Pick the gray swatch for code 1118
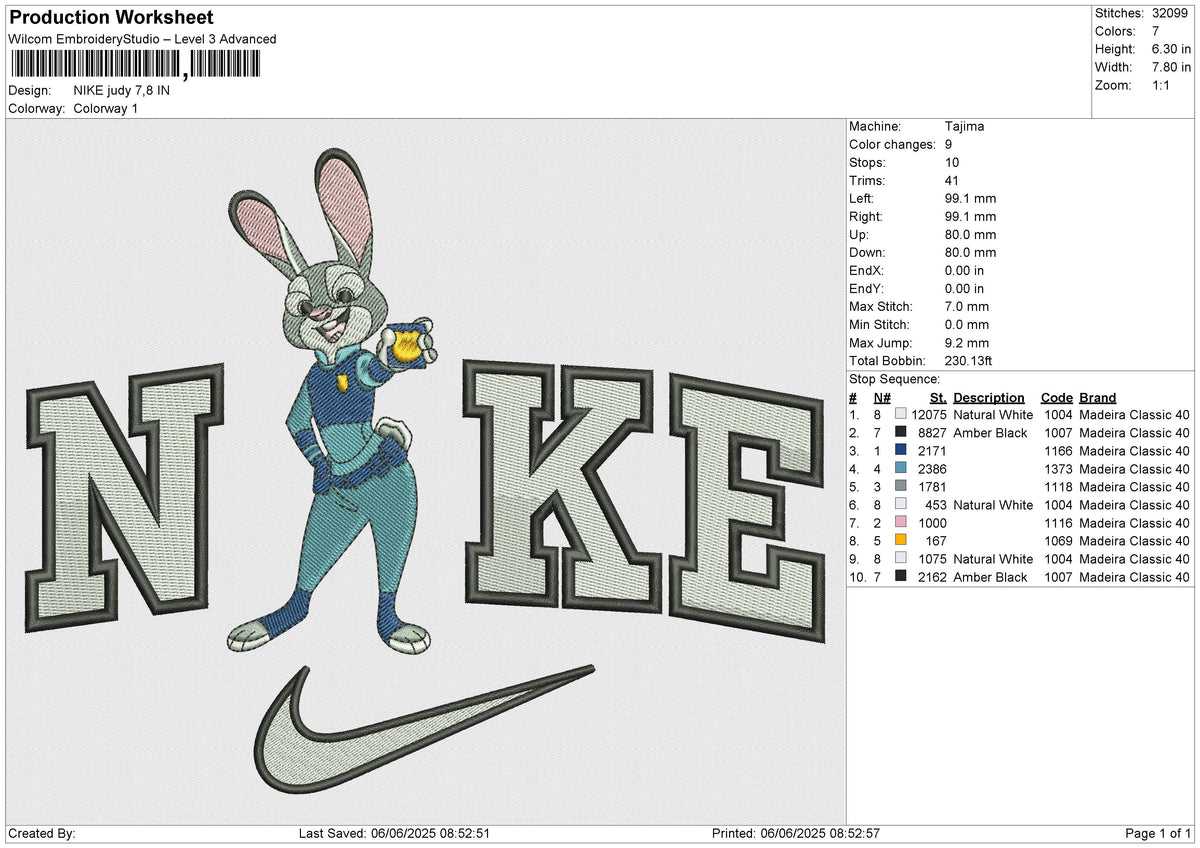The width and height of the screenshot is (1200, 848). point(901,487)
